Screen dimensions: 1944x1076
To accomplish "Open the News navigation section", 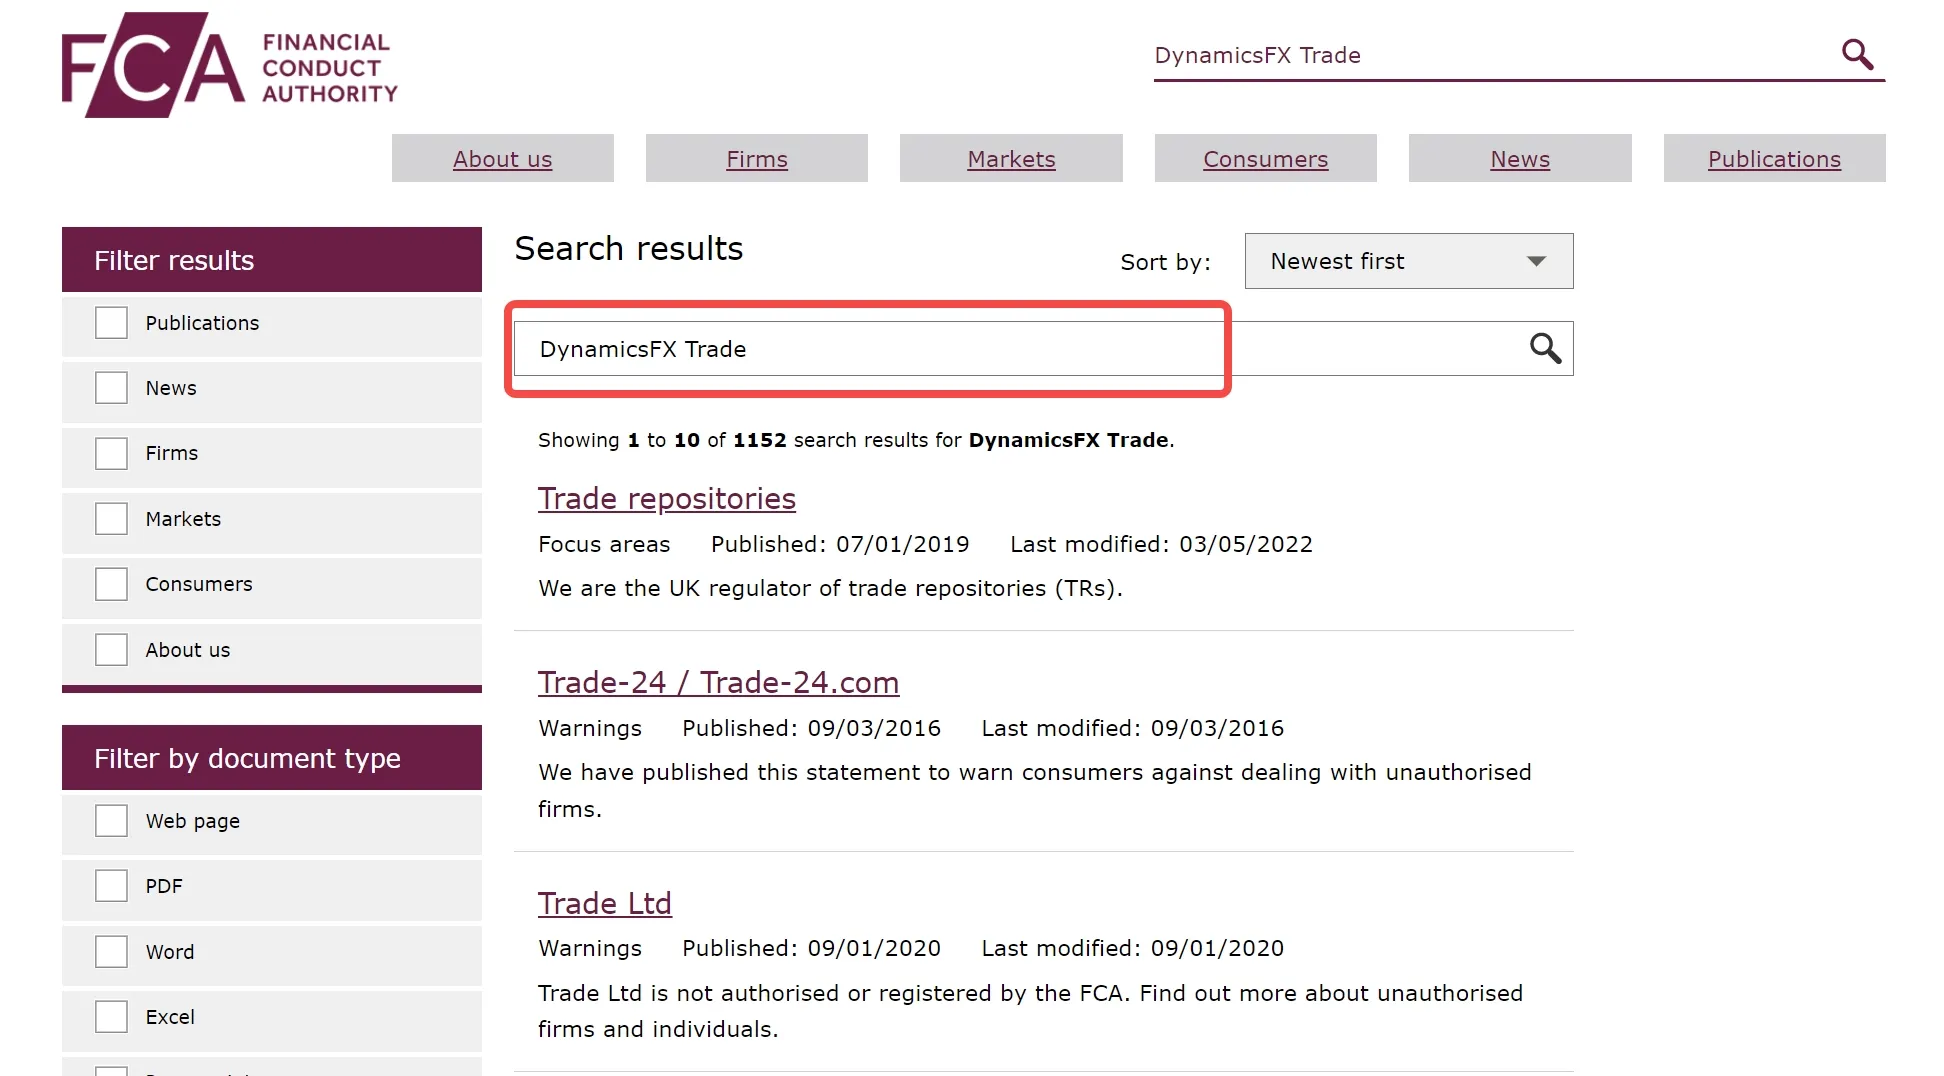I will (1520, 159).
